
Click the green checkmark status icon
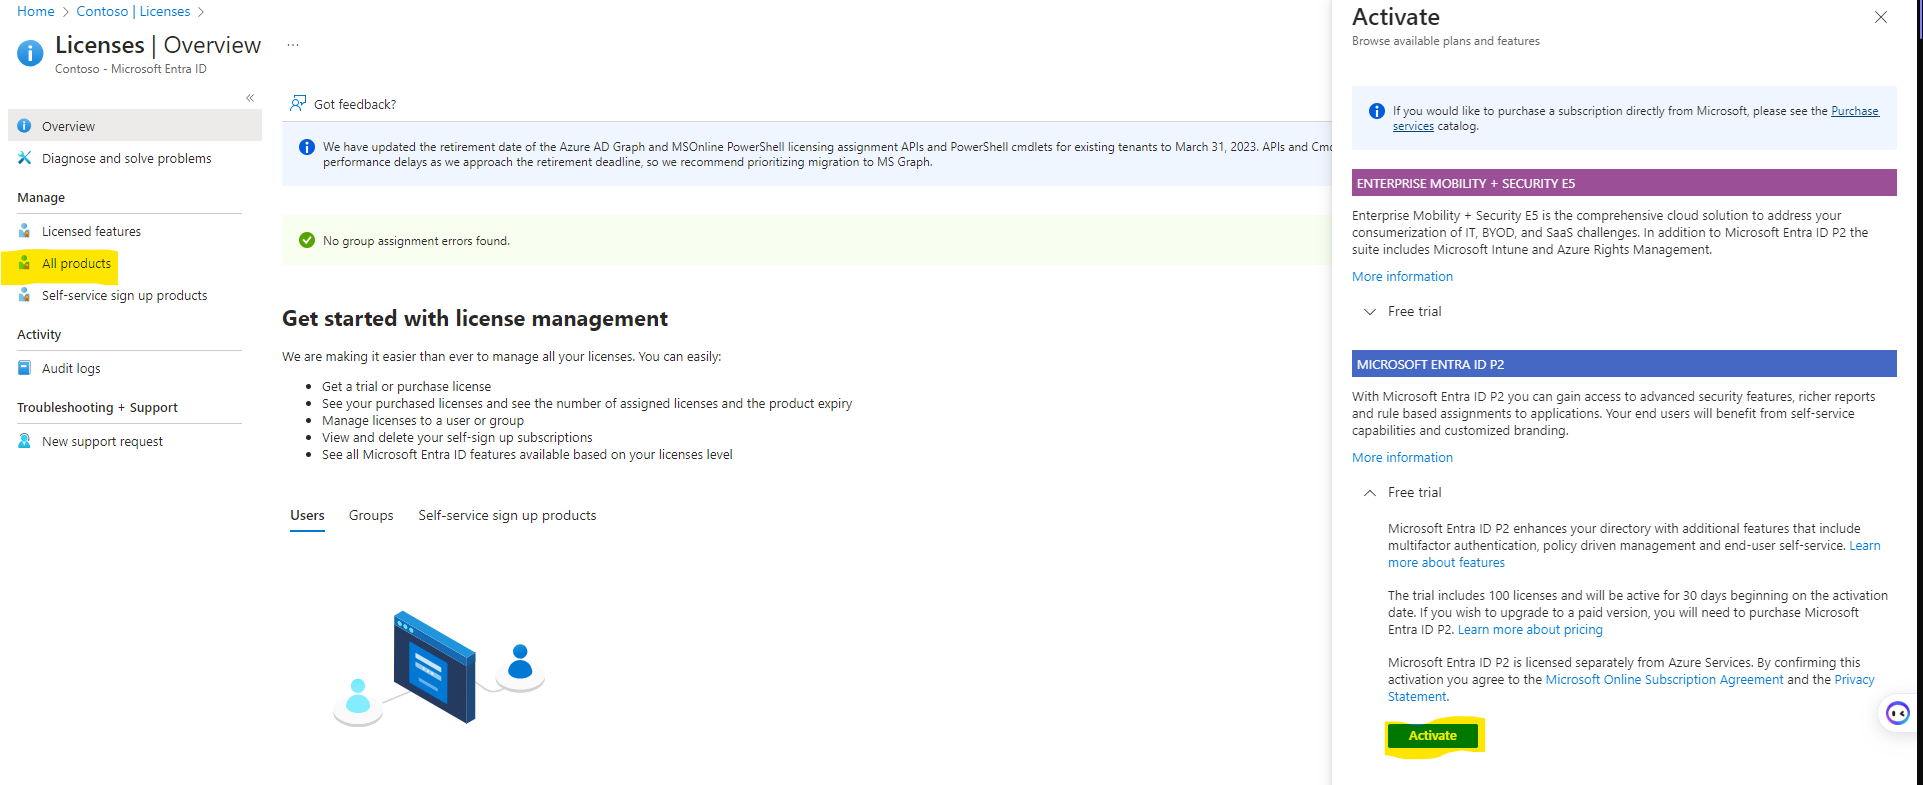[307, 240]
